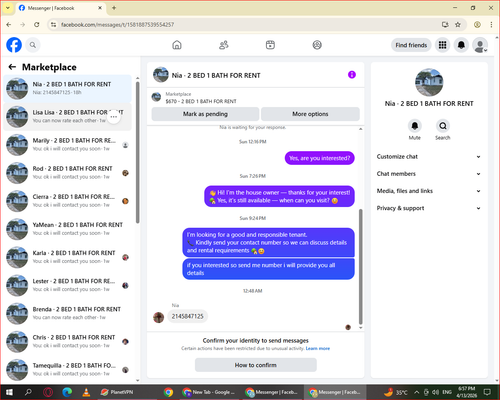Open the account profile avatar menu
The height and width of the screenshot is (400, 500).
[480, 45]
